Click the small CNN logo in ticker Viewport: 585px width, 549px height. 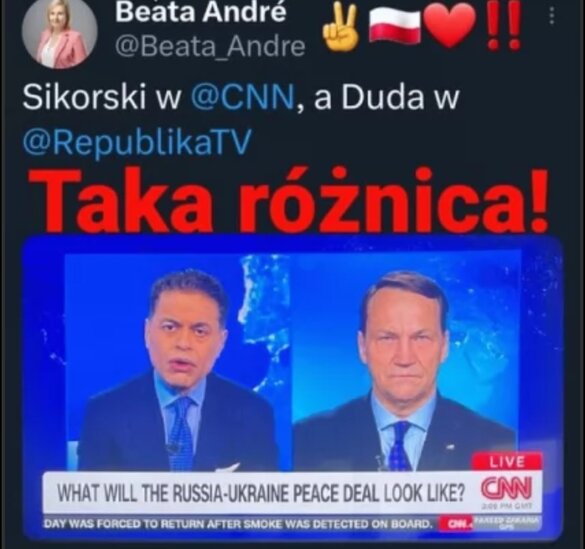(456, 524)
